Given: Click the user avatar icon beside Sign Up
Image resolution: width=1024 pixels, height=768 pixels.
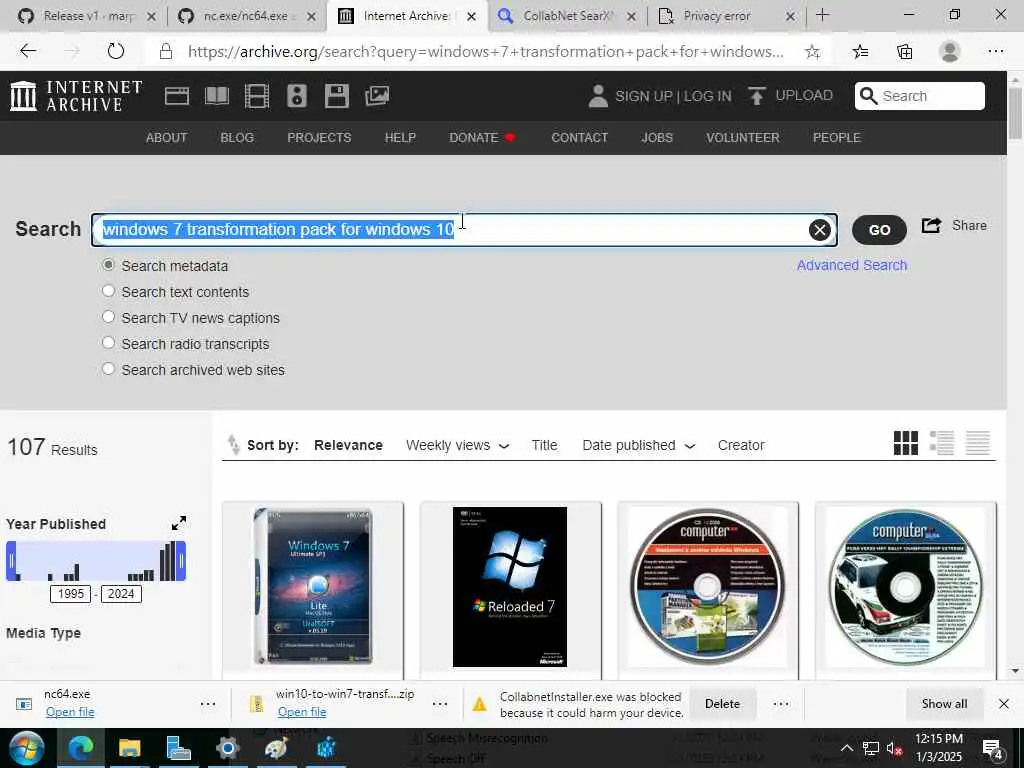Looking at the screenshot, I should [598, 96].
